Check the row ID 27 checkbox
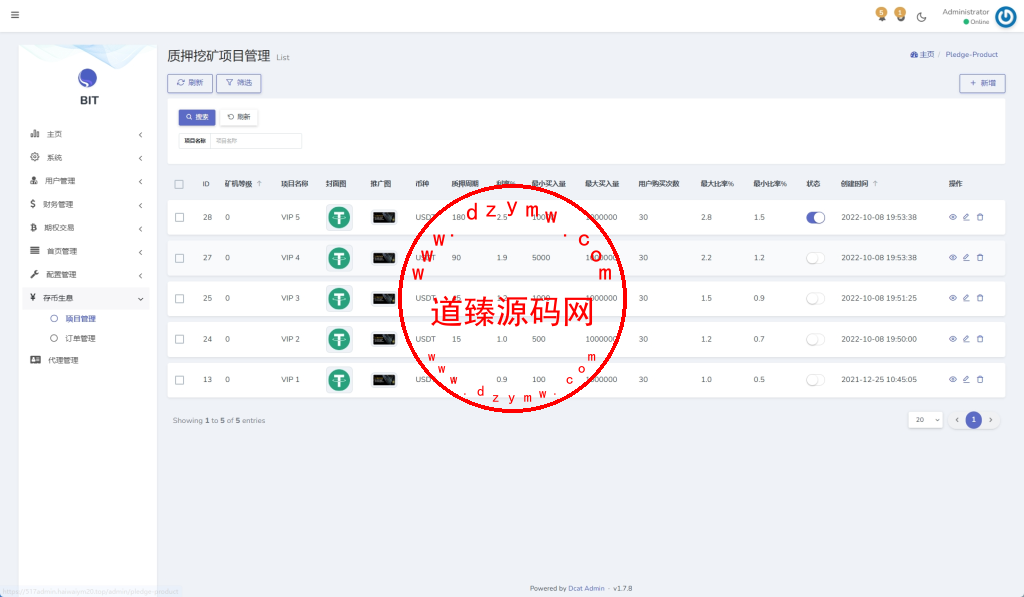Screen dimensions: 1024x597 coord(180,258)
